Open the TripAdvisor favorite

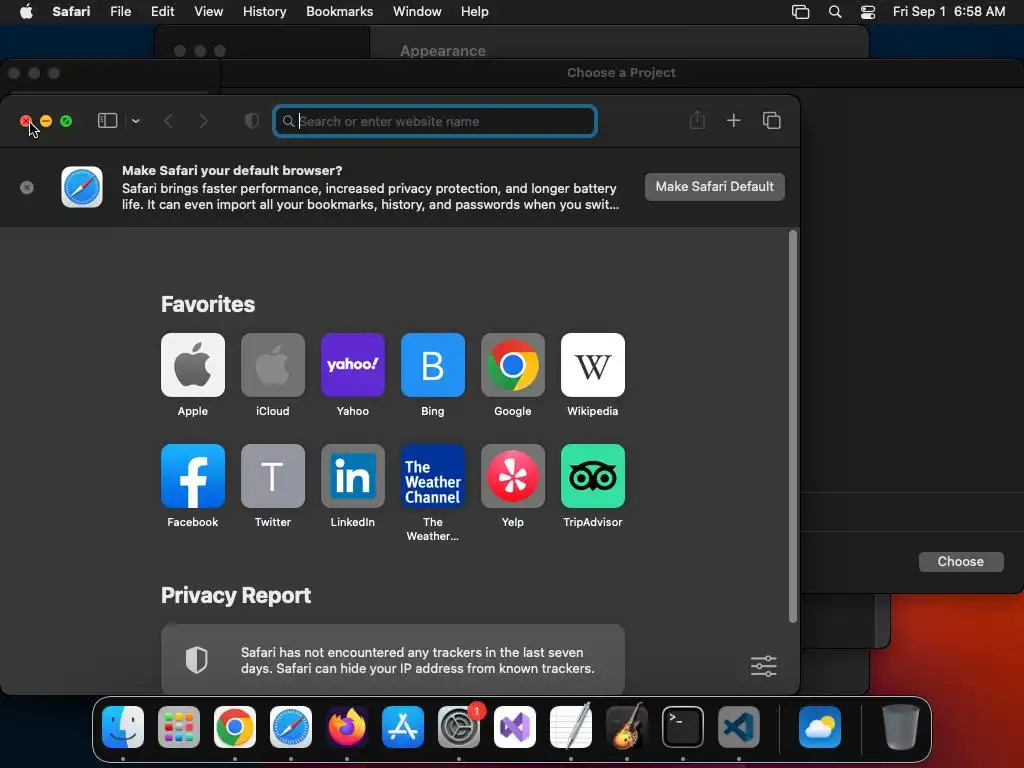[x=592, y=486]
